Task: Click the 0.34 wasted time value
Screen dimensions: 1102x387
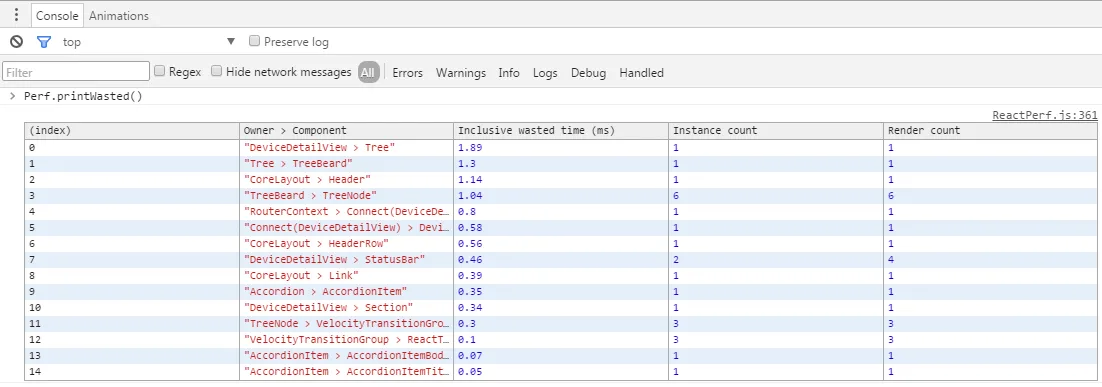Action: point(469,308)
